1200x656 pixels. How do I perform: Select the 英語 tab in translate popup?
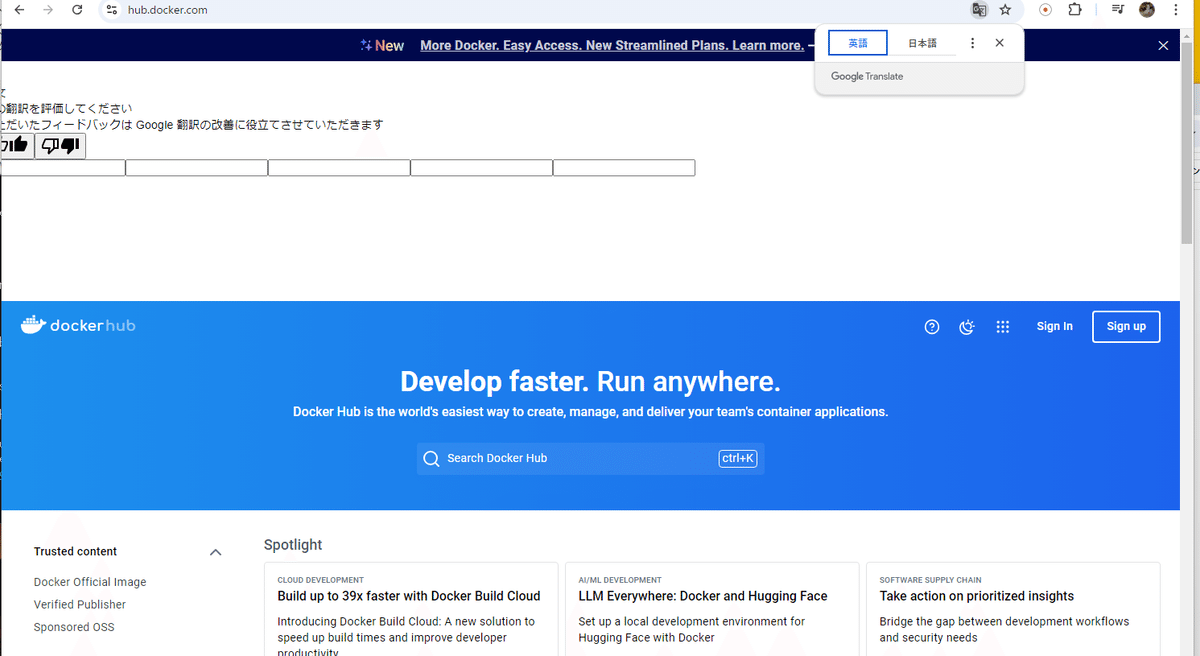tap(858, 43)
